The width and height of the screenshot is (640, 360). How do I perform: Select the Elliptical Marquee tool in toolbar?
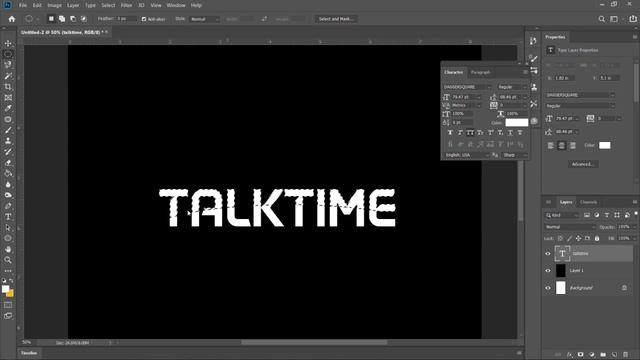(x=8, y=54)
